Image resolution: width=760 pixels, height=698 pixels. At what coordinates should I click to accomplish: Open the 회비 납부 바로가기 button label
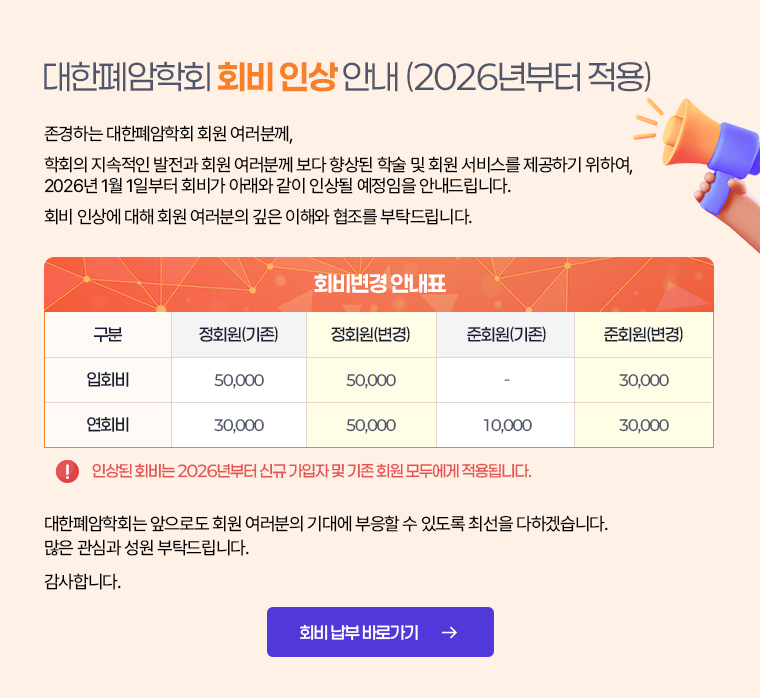click(359, 632)
